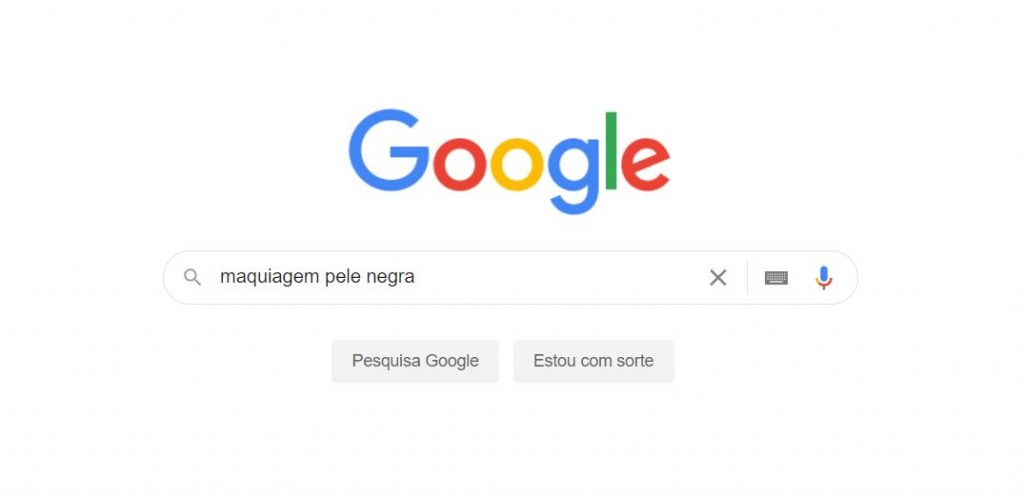This screenshot has width=1024, height=496.
Task: Click the word sorte on the button
Action: pos(635,361)
